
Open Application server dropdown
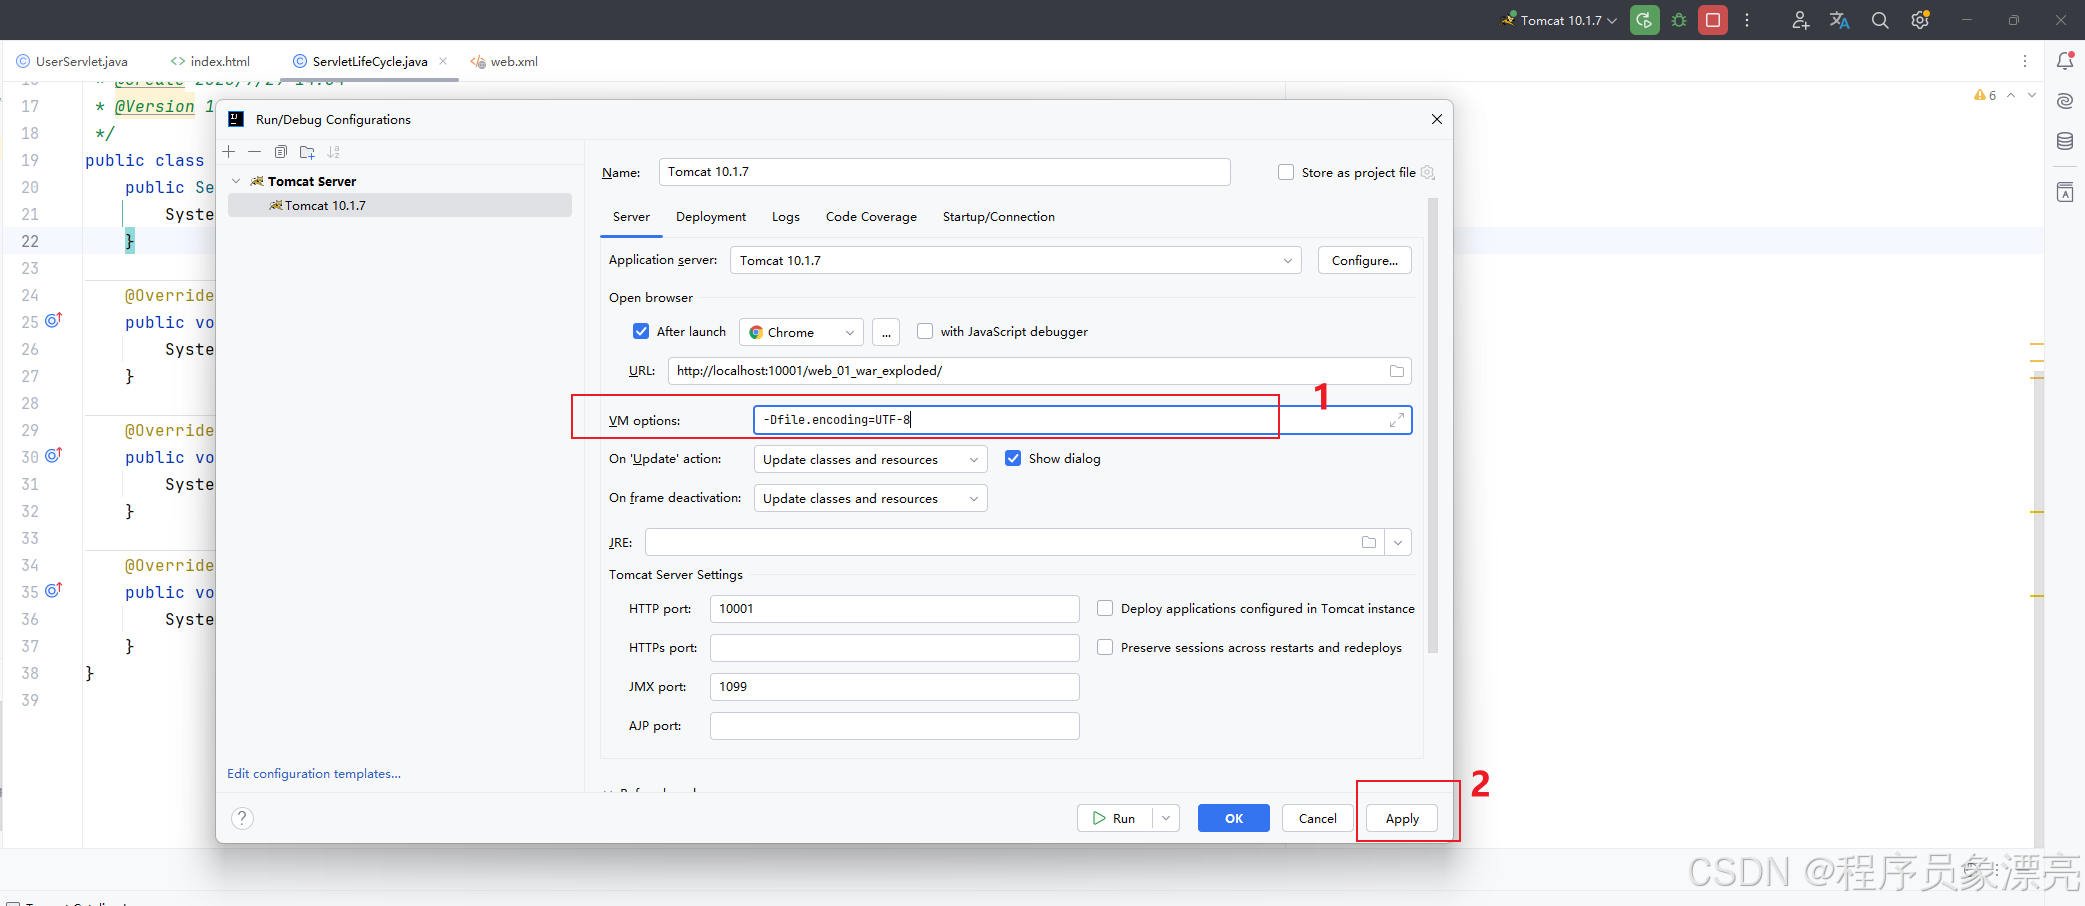(1015, 260)
